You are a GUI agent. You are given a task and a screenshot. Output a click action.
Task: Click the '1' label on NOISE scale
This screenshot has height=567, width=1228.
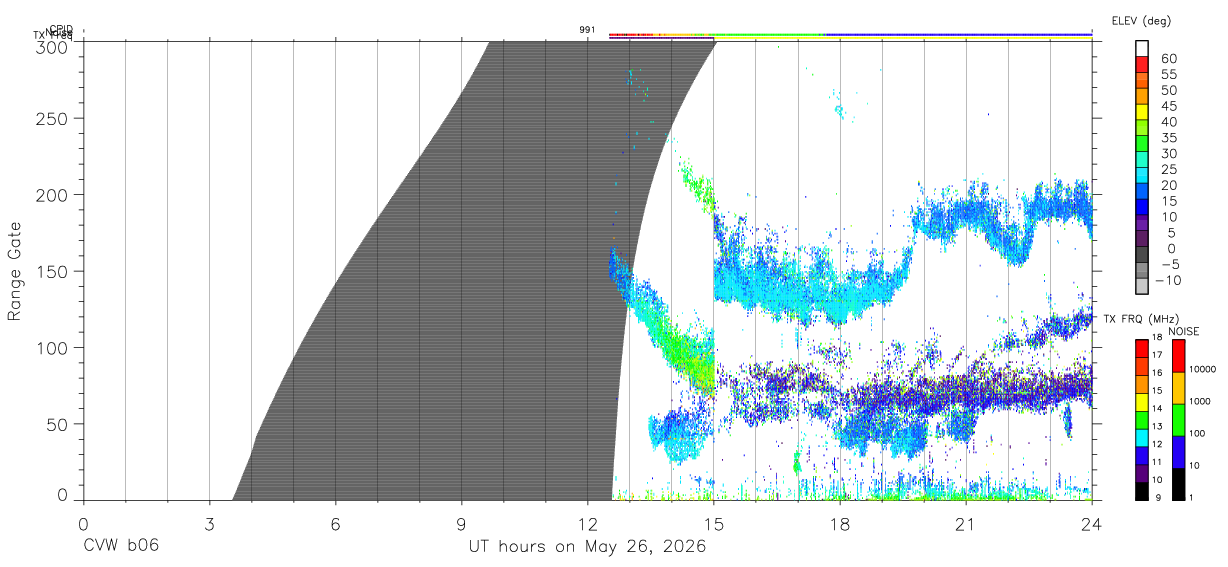tap(1192, 498)
